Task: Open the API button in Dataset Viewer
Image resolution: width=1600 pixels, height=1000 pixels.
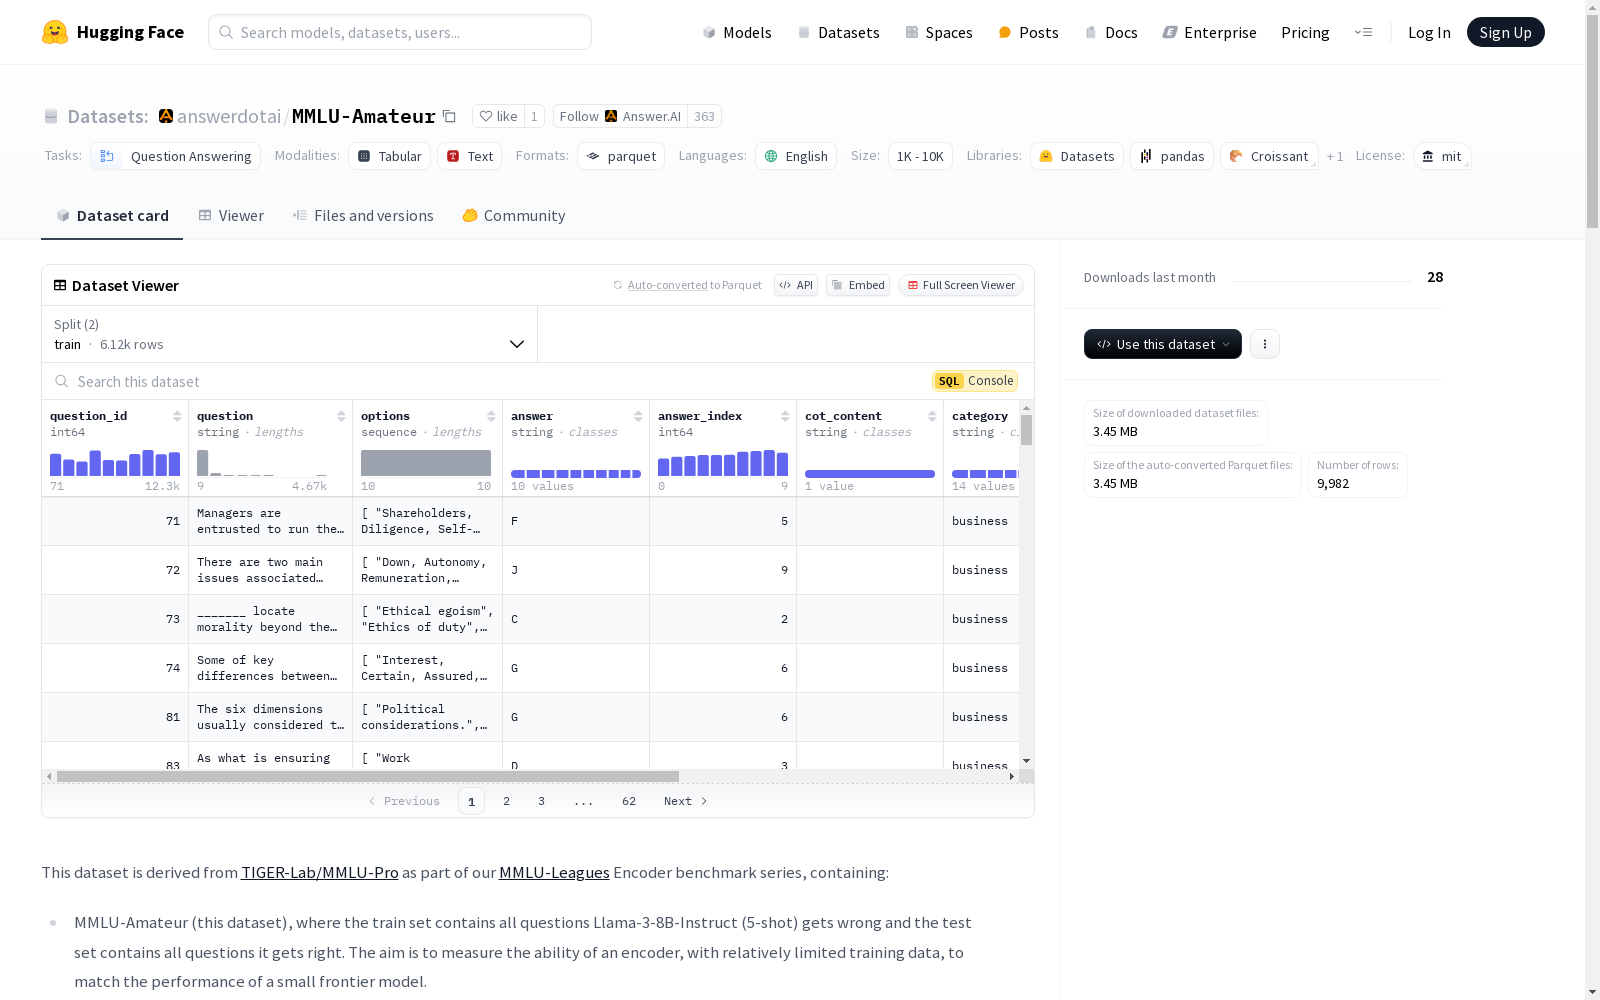Action: (796, 285)
